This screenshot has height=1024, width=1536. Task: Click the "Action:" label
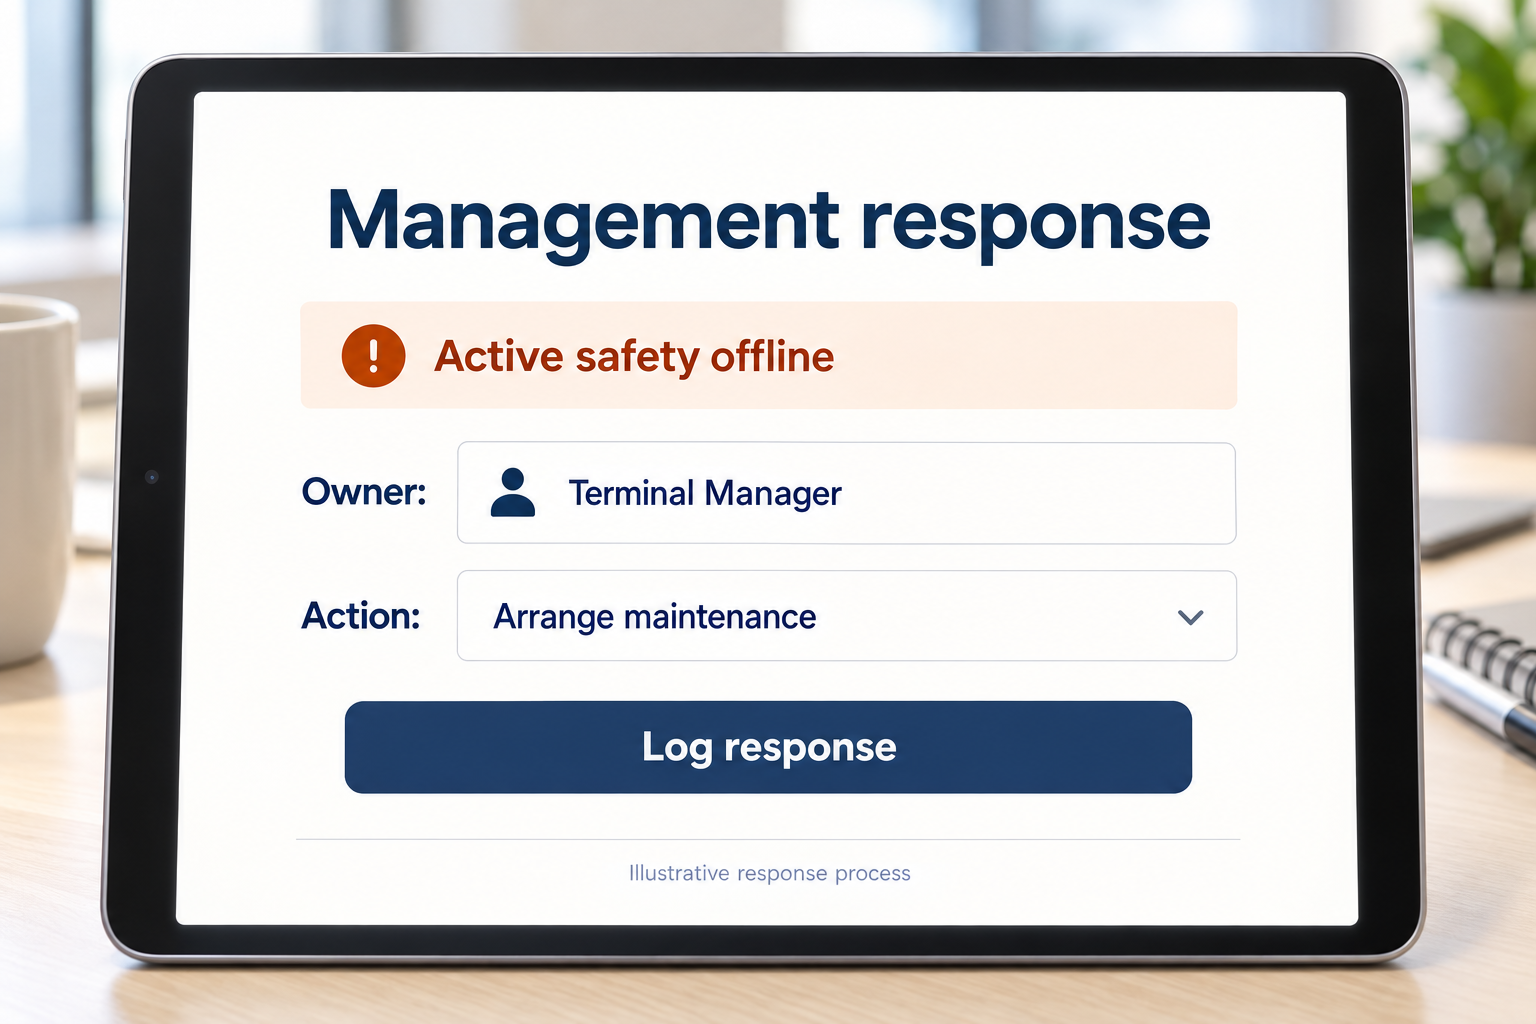[361, 616]
